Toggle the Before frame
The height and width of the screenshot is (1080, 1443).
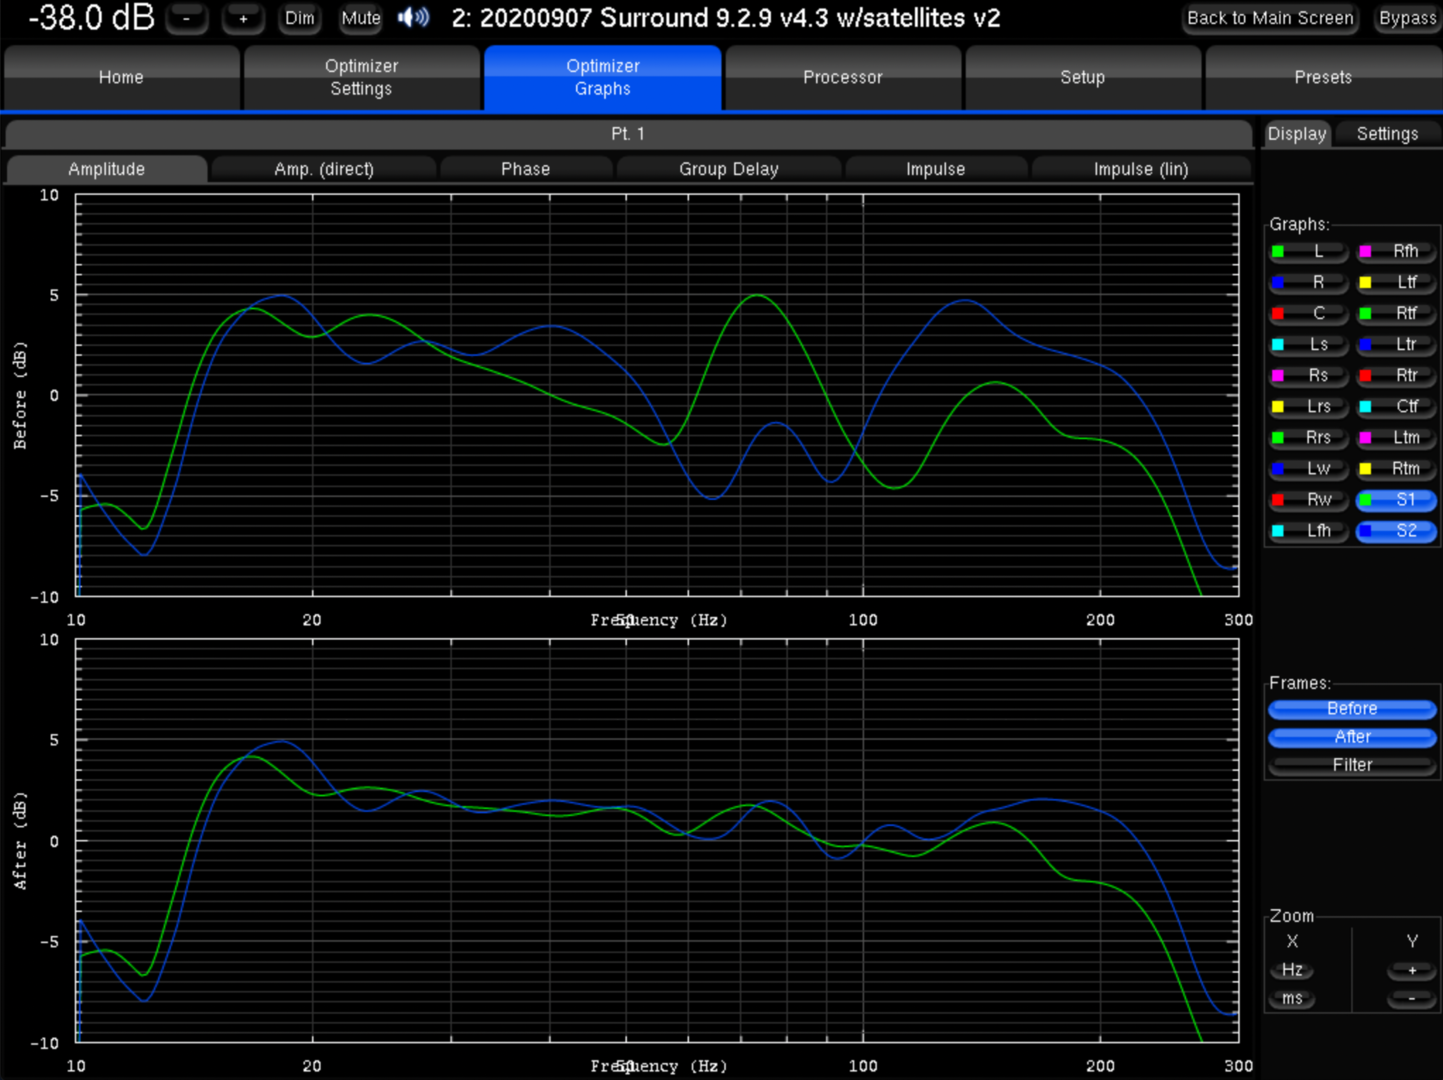1352,708
